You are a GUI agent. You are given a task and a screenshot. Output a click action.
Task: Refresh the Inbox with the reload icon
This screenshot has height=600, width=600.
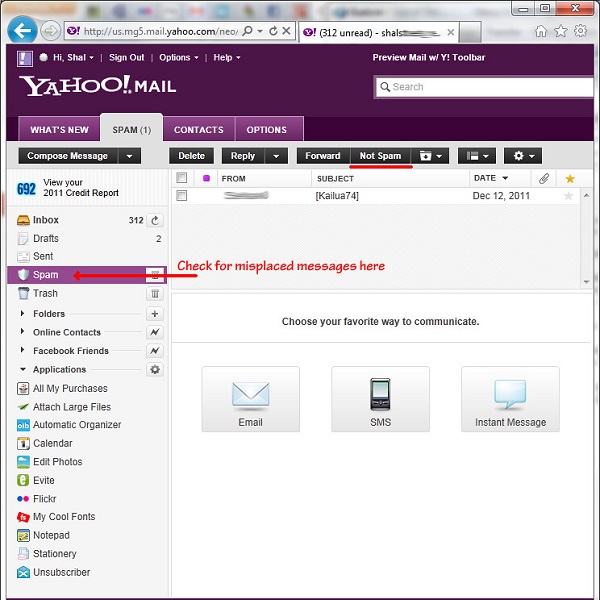(155, 220)
